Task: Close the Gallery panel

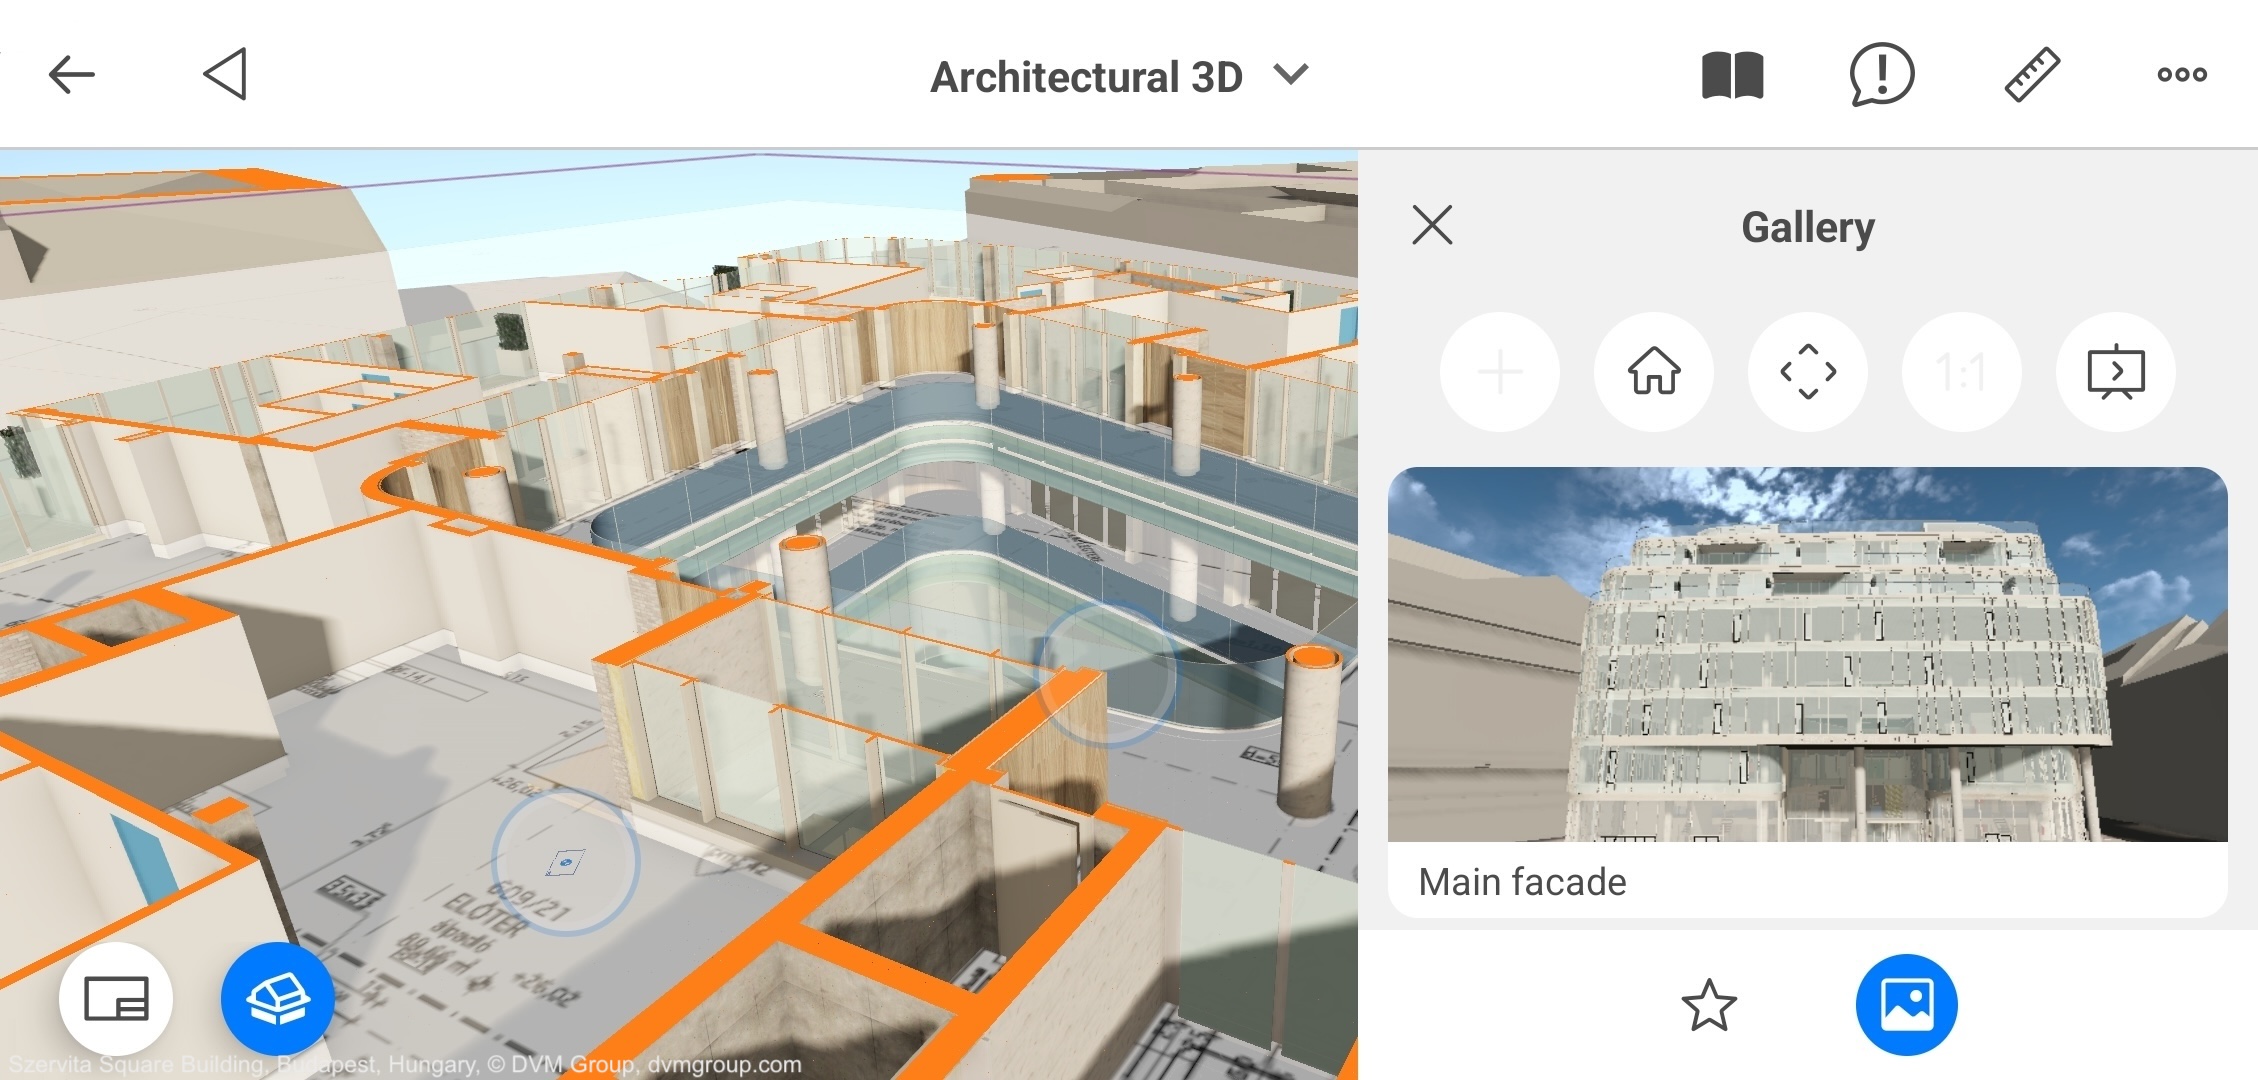Action: click(1432, 225)
